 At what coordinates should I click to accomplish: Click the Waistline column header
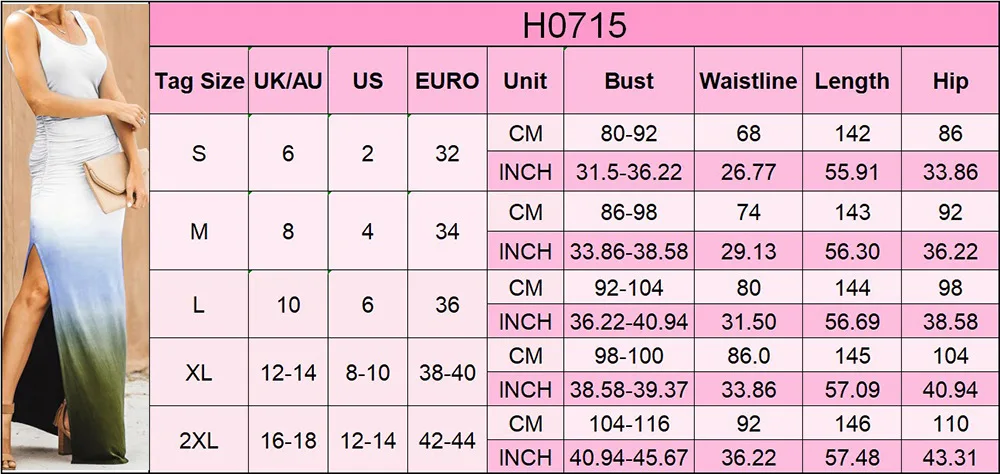pos(748,81)
